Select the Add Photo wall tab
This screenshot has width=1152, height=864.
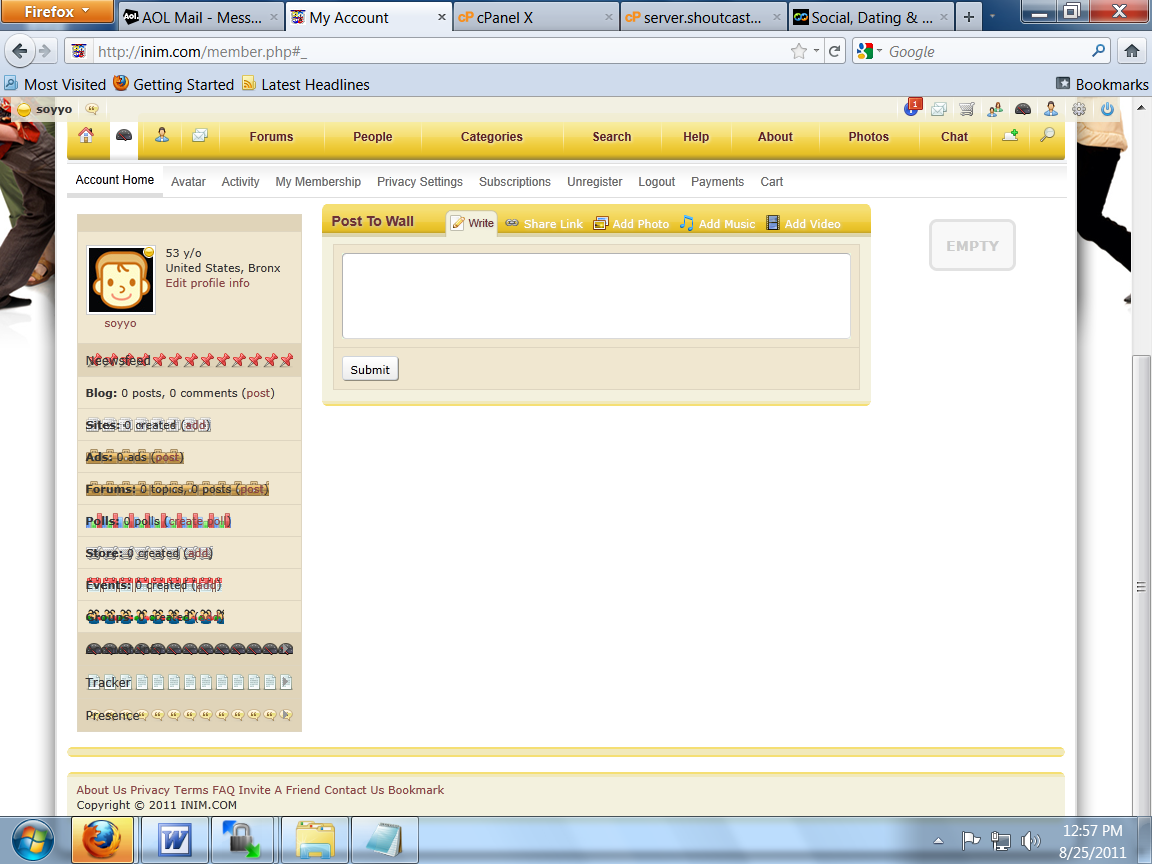point(631,224)
